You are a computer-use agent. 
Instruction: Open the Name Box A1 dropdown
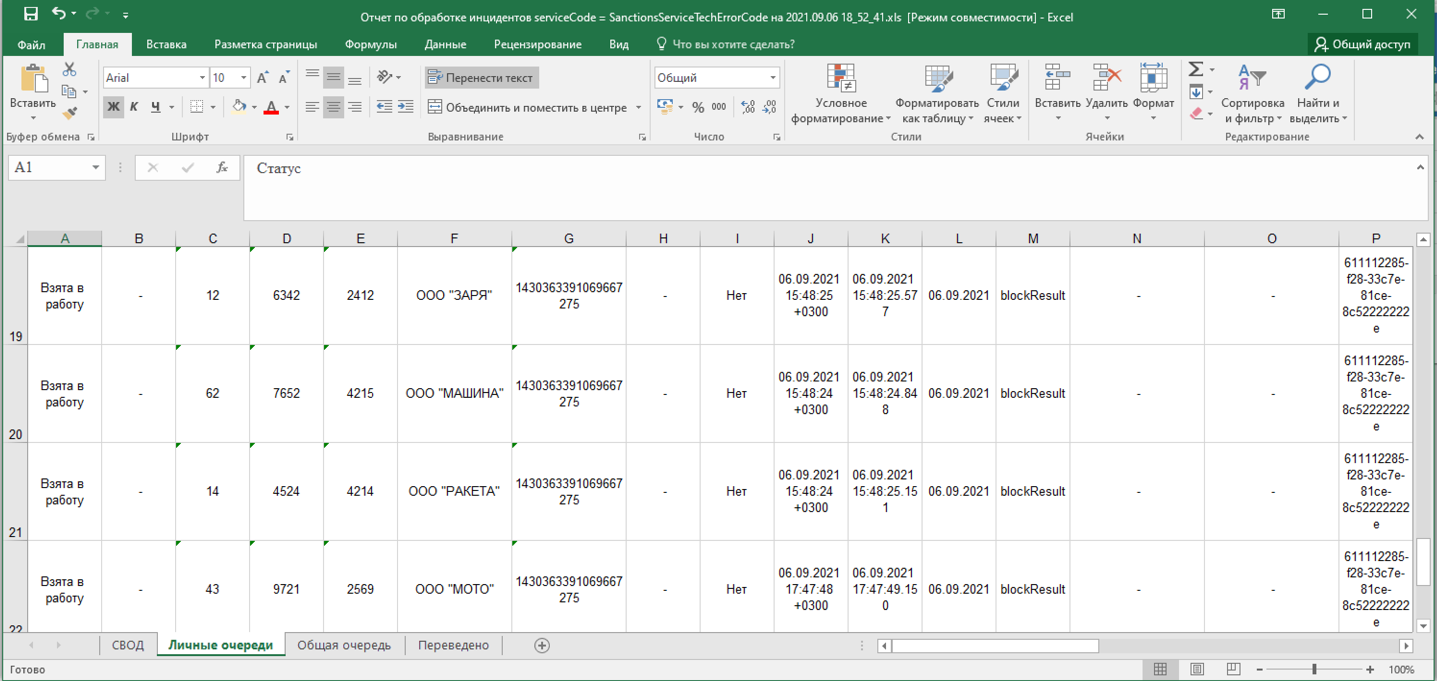(96, 168)
